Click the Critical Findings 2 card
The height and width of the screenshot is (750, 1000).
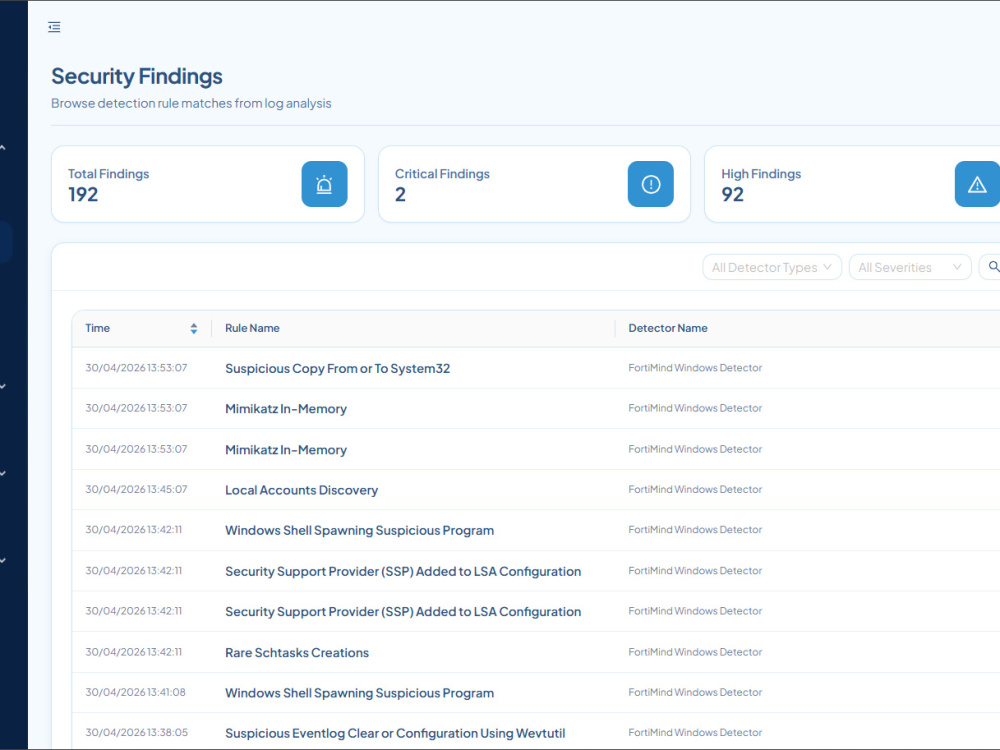(x=534, y=184)
